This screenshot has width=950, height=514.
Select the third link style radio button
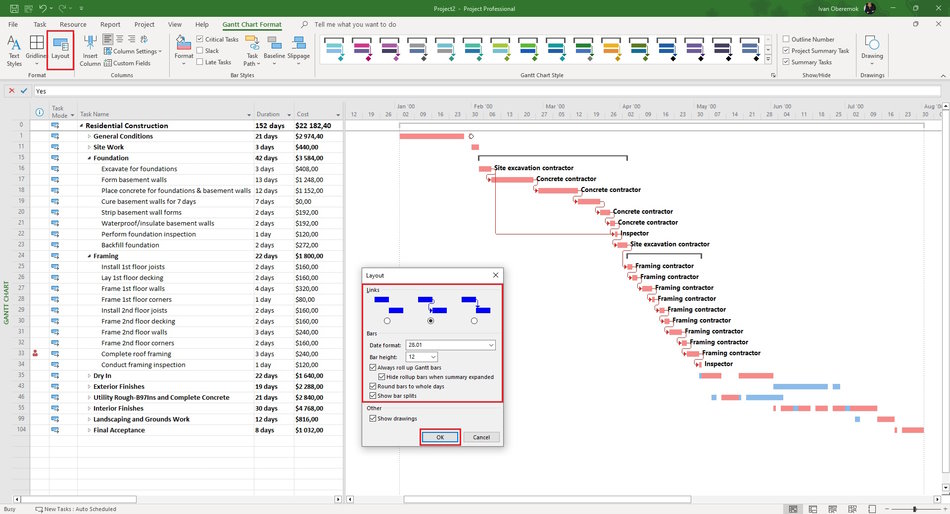[x=474, y=321]
